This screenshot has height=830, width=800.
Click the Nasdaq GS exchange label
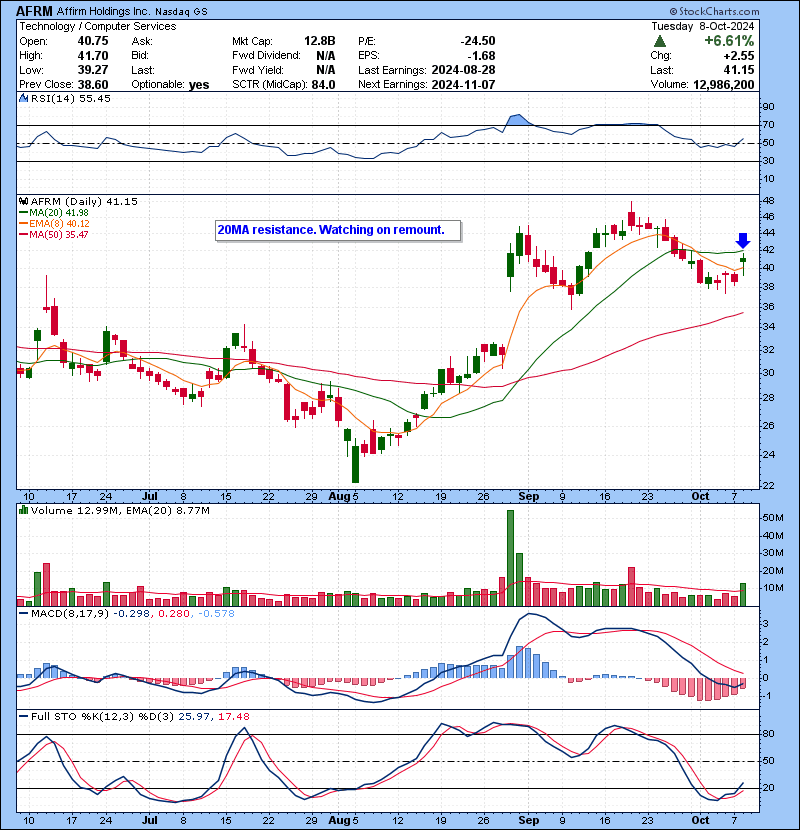point(181,11)
